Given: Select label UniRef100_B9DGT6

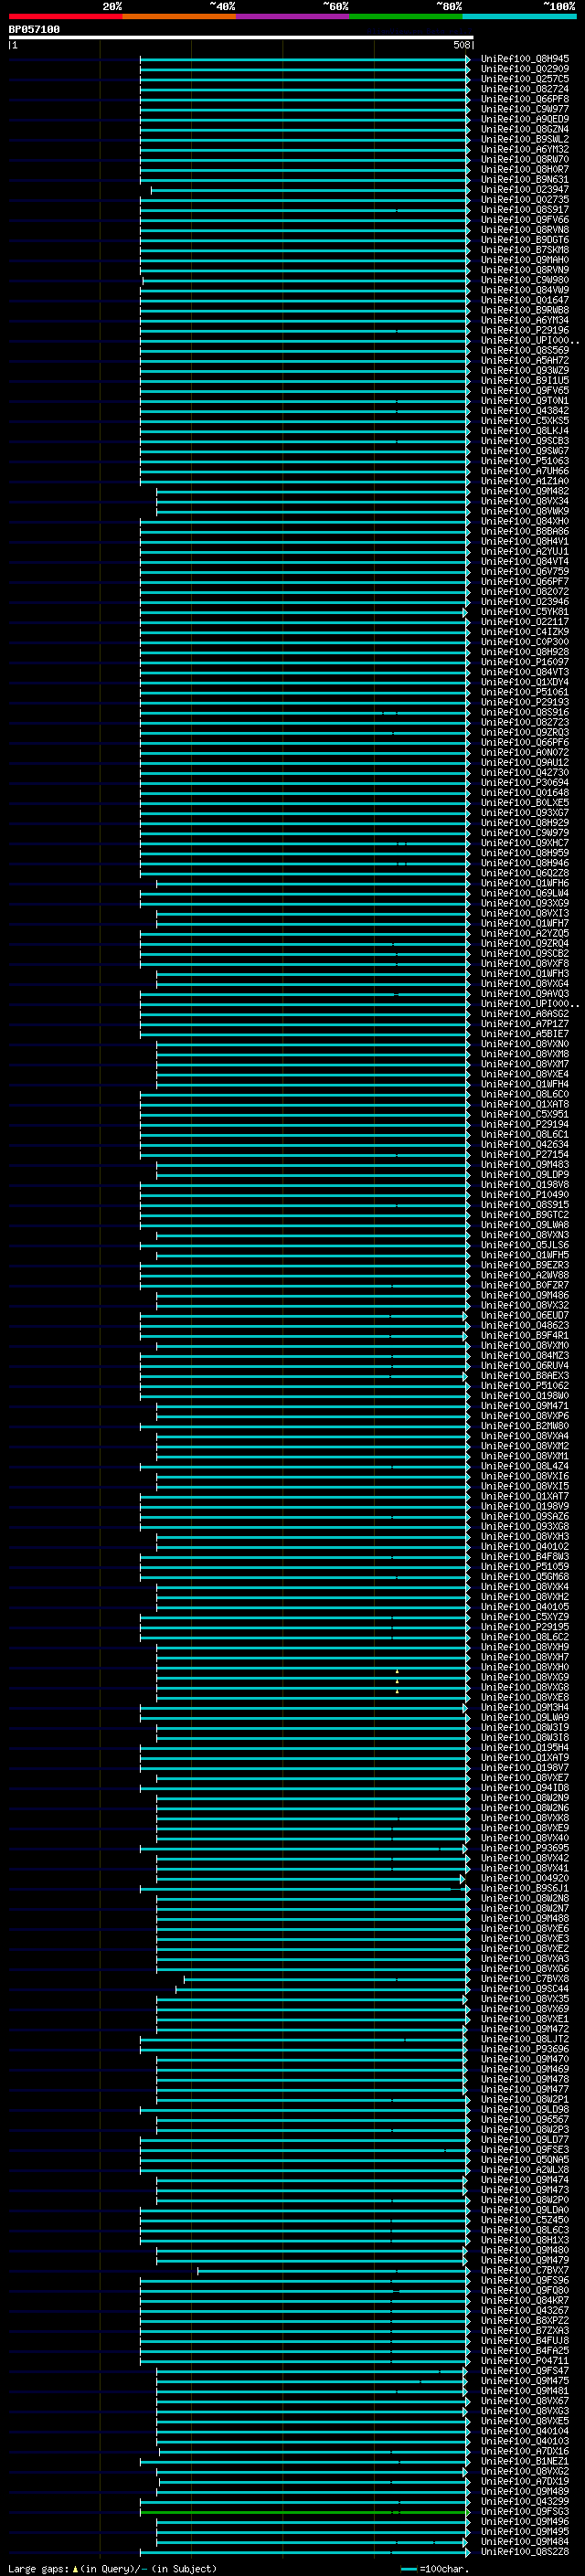Looking at the screenshot, I should pos(525,240).
